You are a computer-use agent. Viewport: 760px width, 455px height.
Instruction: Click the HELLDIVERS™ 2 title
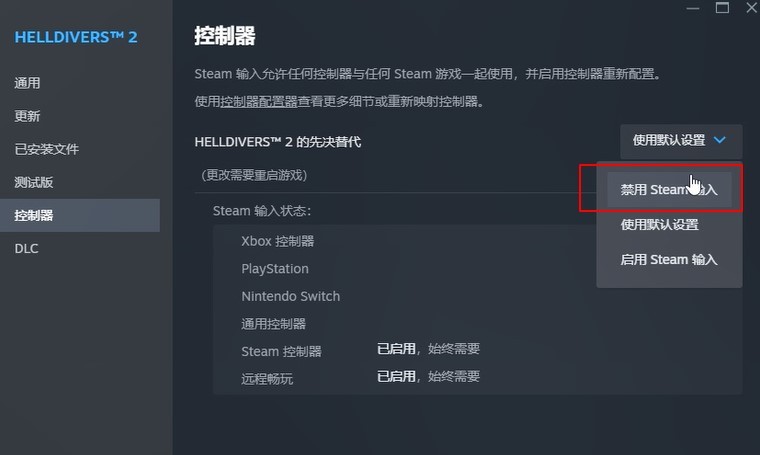pyautogui.click(x=76, y=37)
